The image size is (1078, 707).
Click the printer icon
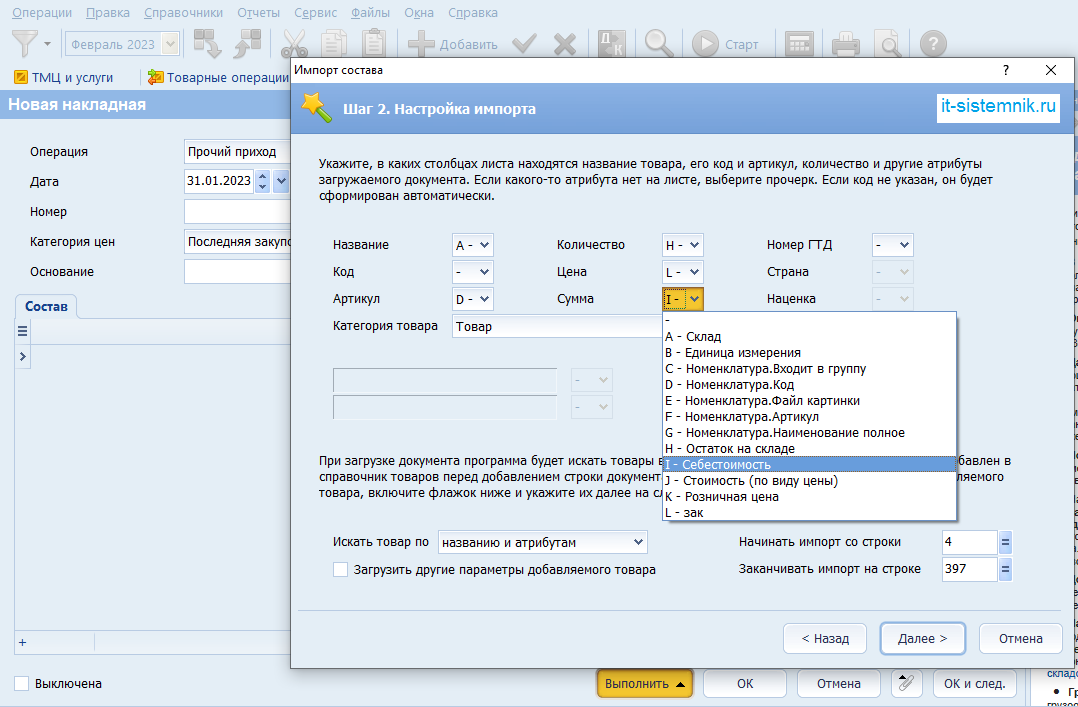click(x=846, y=44)
